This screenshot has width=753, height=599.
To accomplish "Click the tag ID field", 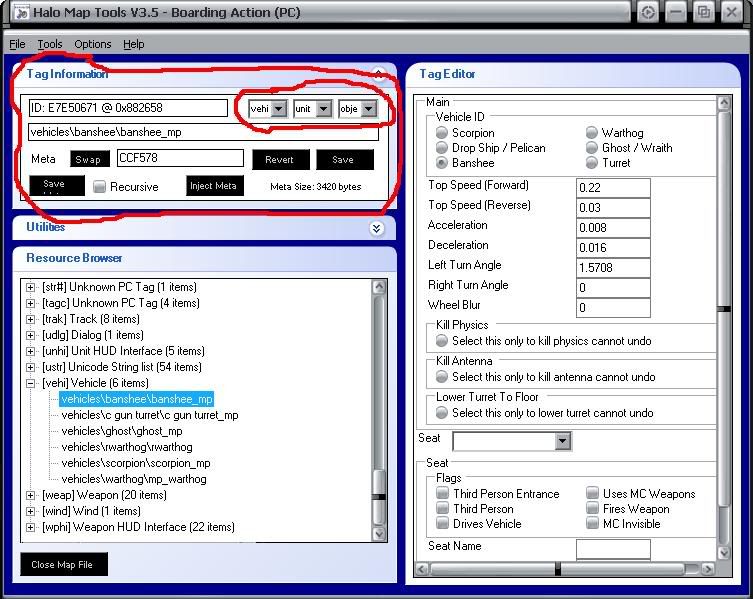I will pyautogui.click(x=128, y=108).
